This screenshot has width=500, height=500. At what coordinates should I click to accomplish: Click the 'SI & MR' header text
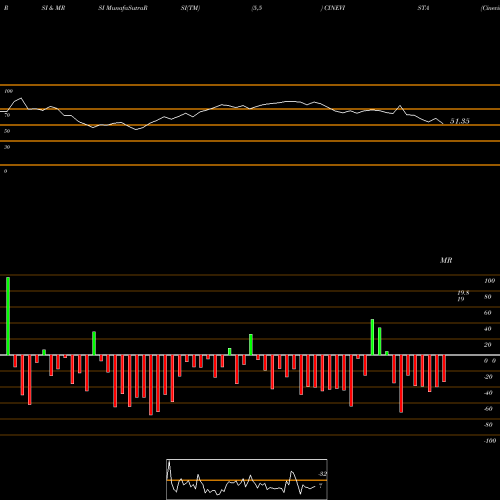(53, 8)
